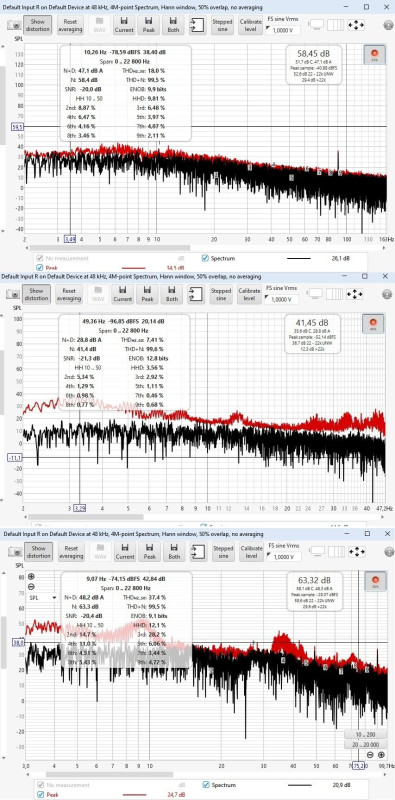Click Stepped sine in 41,45 dB window
This screenshot has height=800, width=395.
(x=221, y=294)
